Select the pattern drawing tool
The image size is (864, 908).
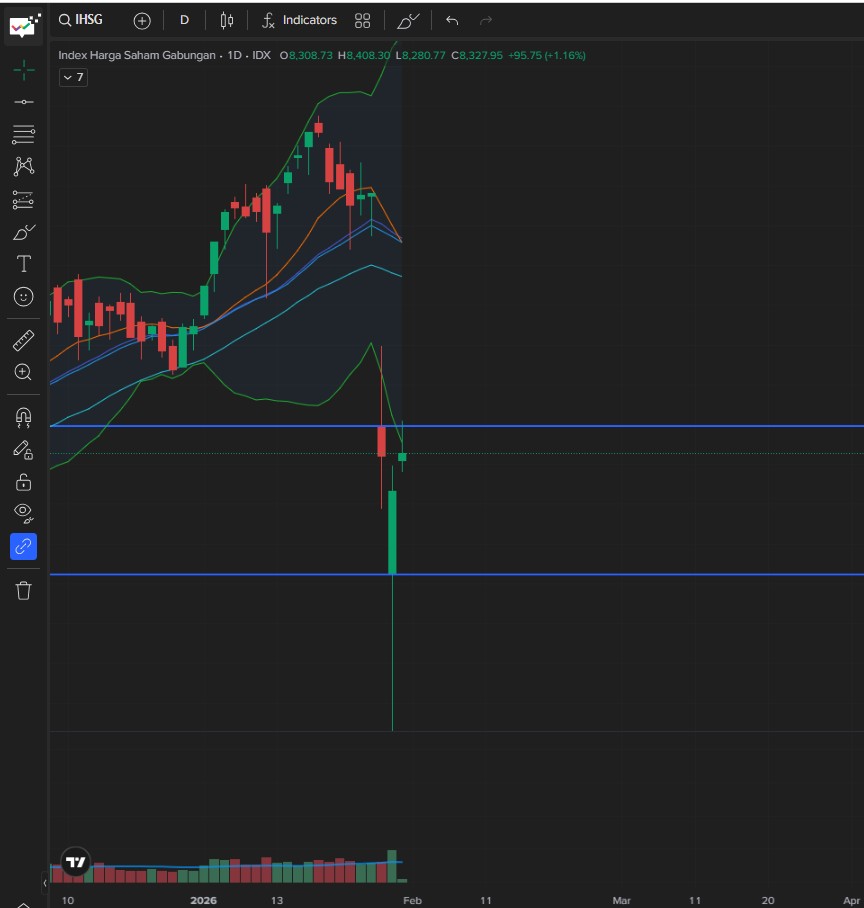click(24, 167)
